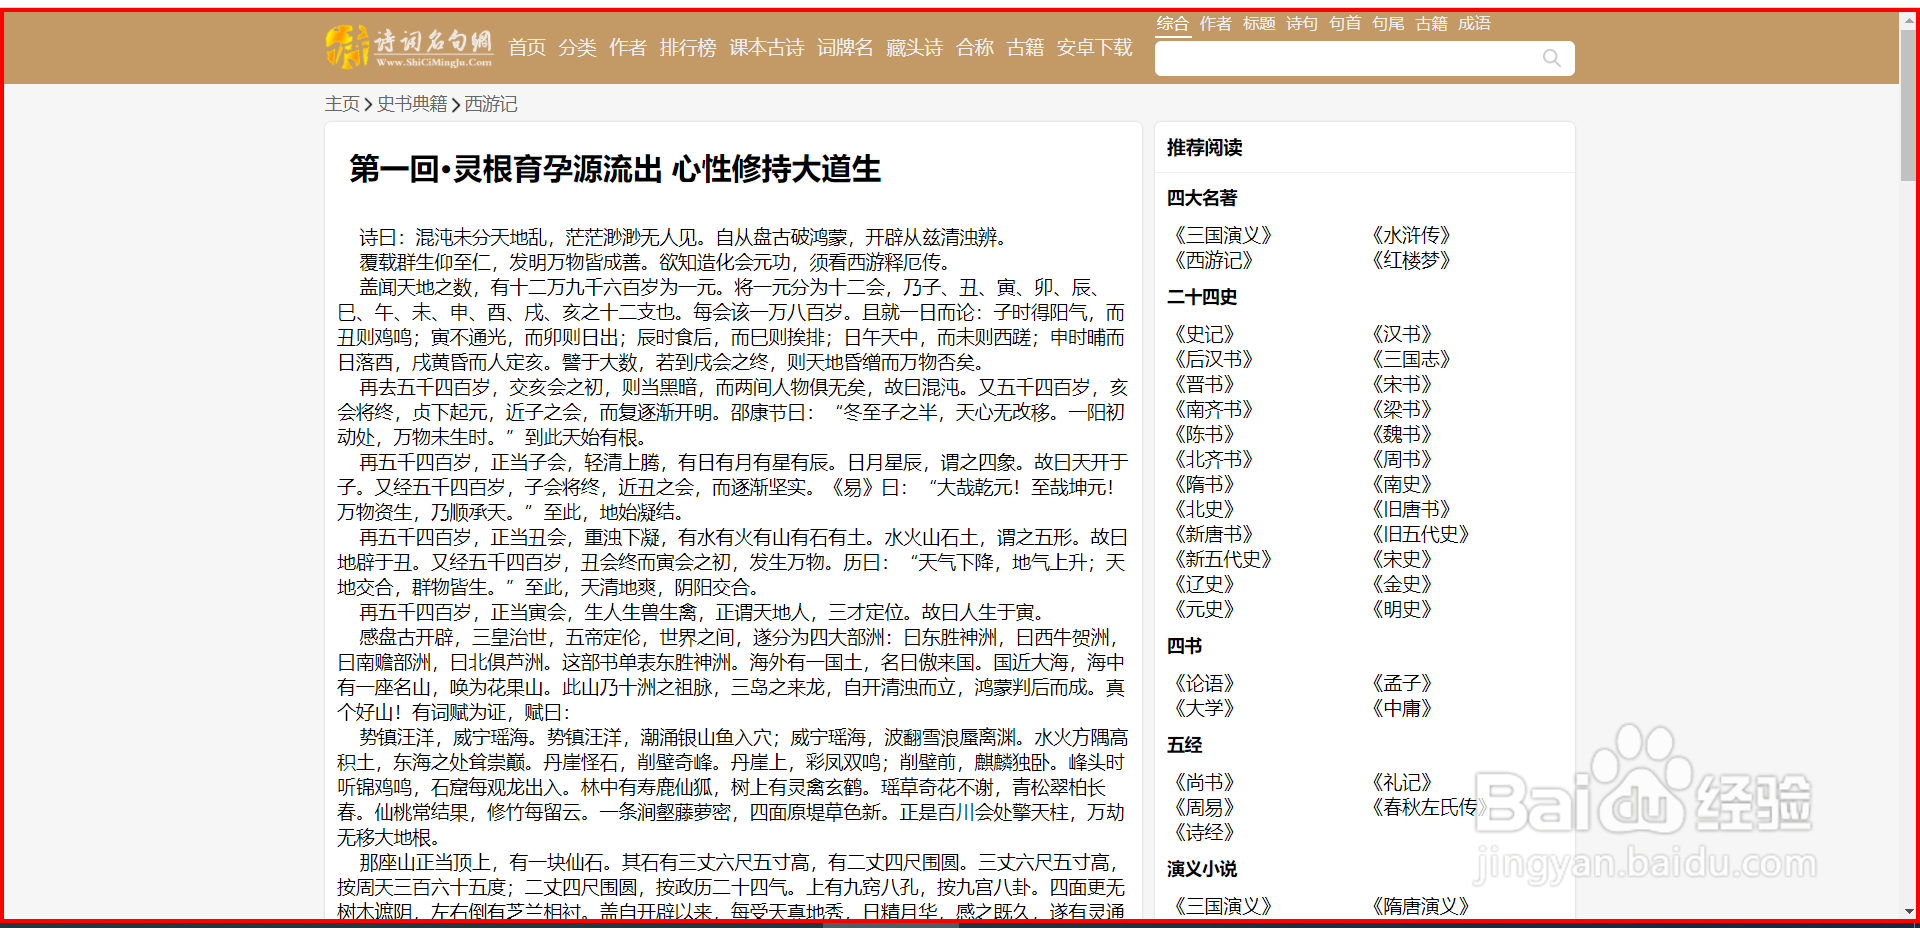This screenshot has width=1920, height=928.
Task: Open 《周书》 link
Action: coord(1402,459)
